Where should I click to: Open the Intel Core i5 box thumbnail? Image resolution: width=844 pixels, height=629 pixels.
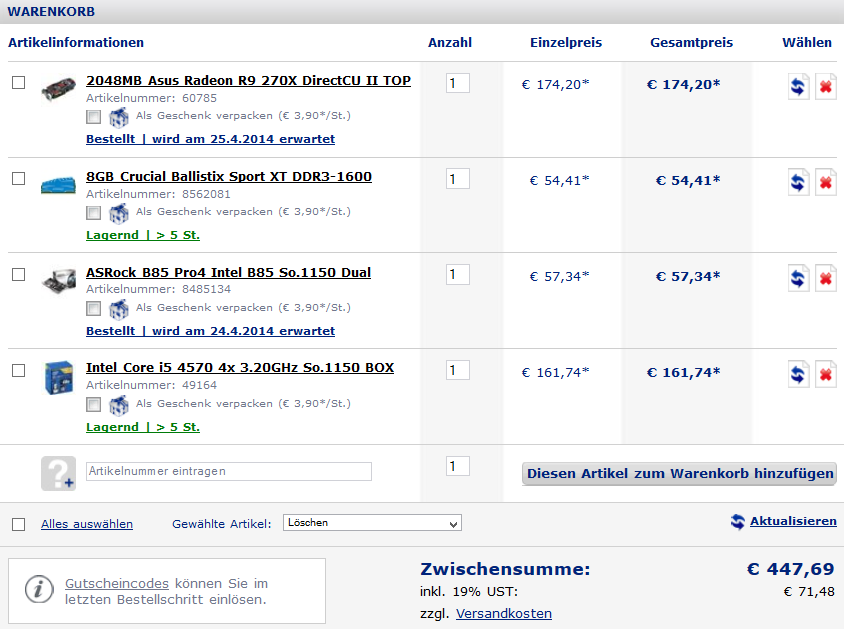[59, 378]
